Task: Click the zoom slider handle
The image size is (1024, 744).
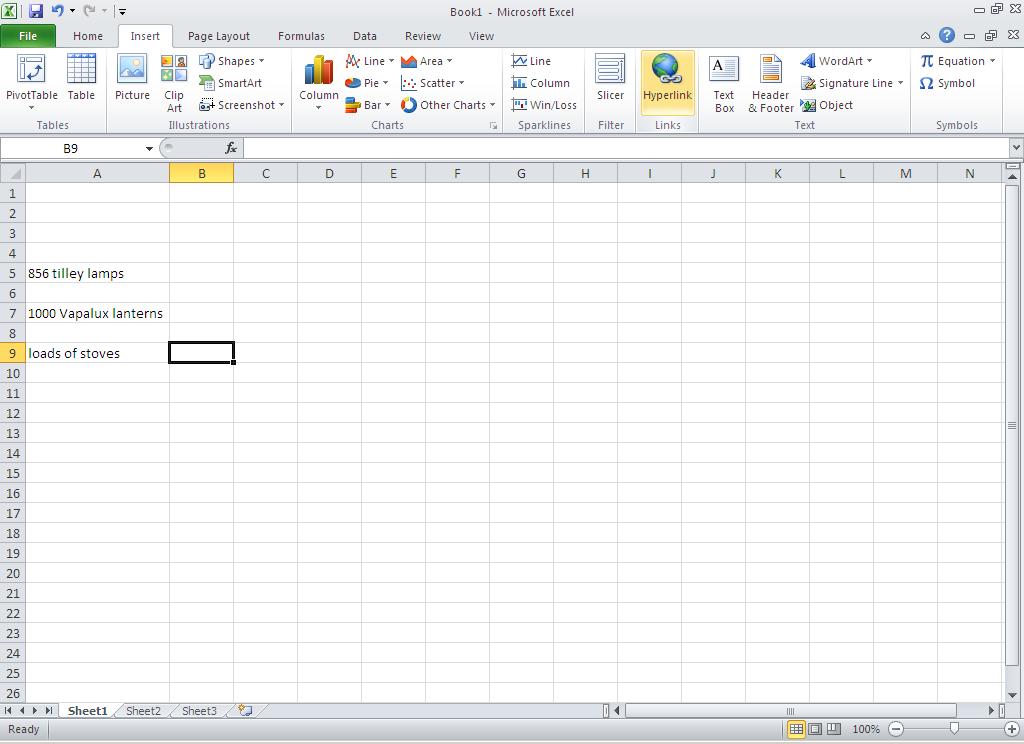Action: click(x=954, y=729)
